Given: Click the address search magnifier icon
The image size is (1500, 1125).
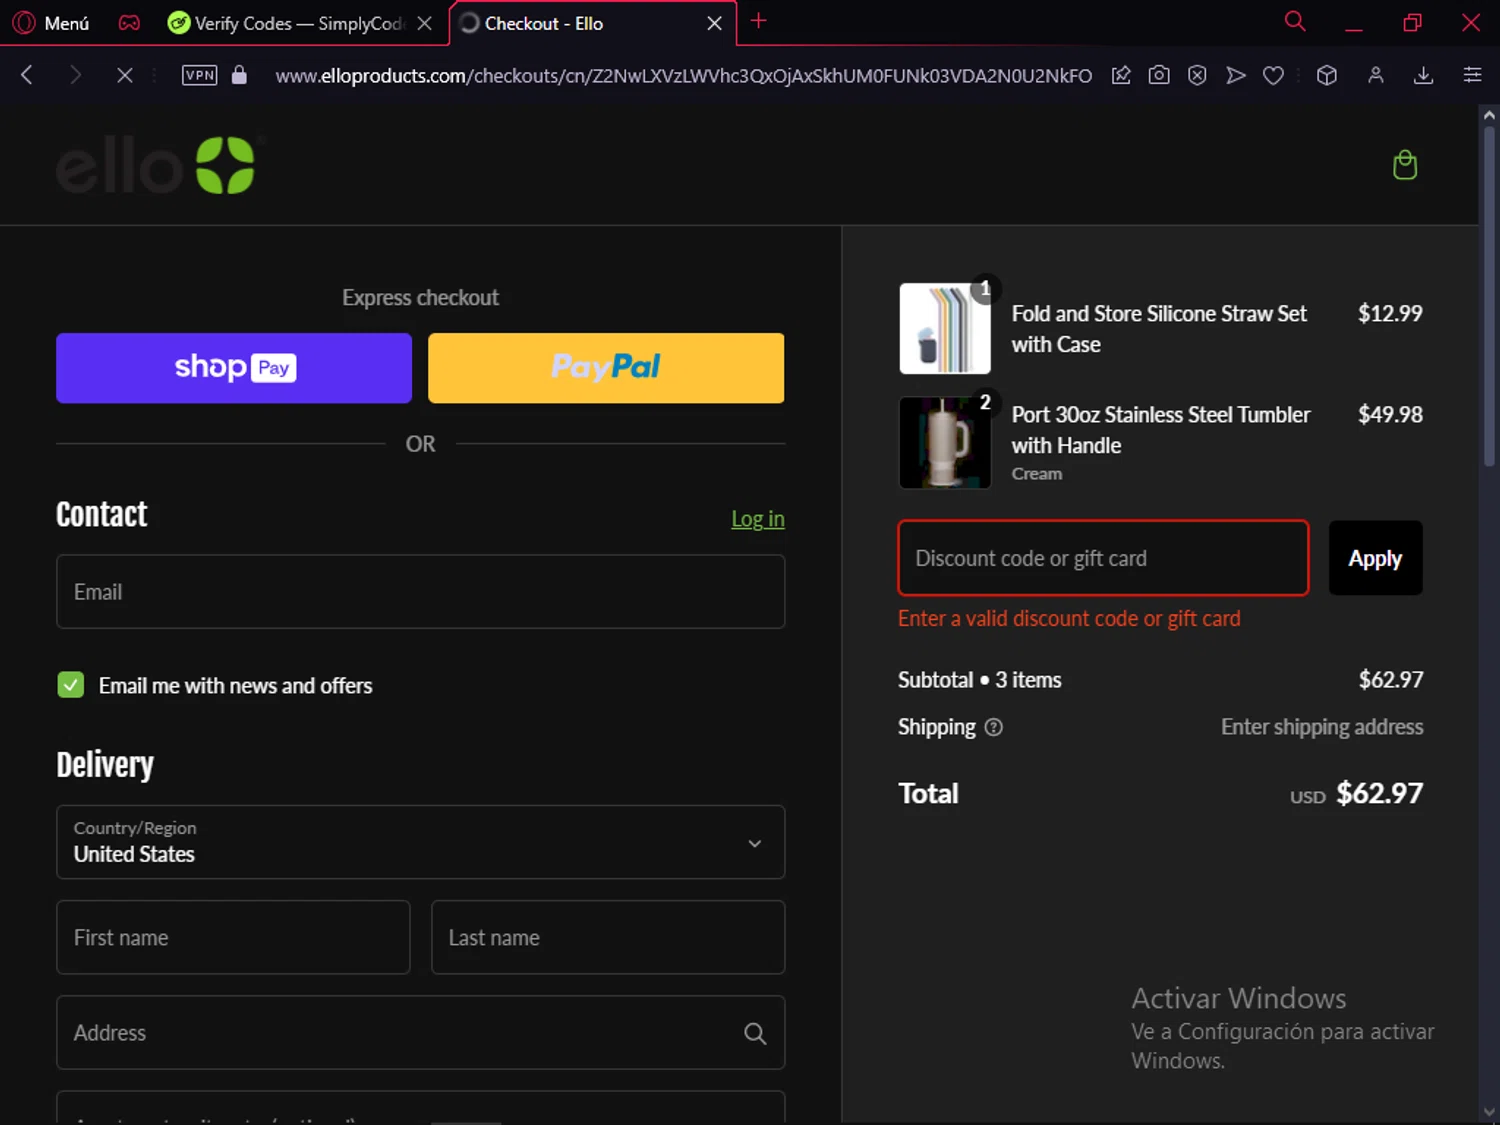Looking at the screenshot, I should click(x=755, y=1033).
